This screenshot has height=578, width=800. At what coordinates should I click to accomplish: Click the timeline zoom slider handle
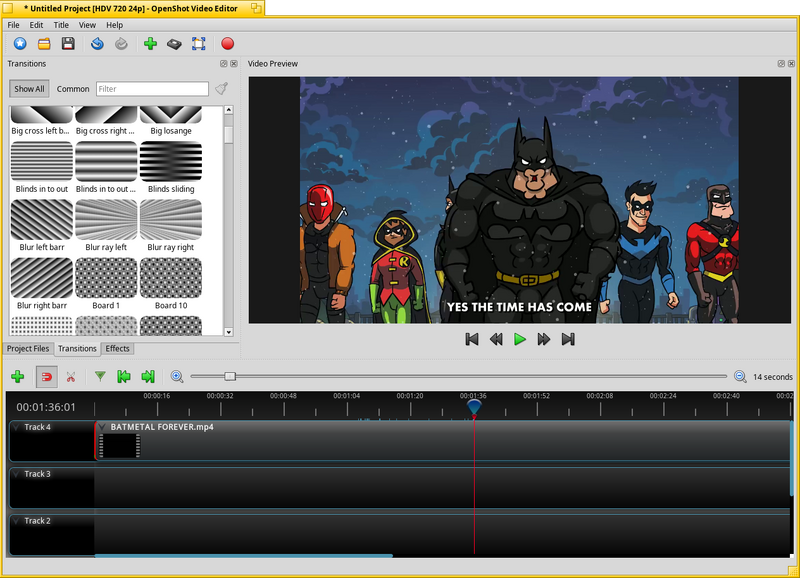(230, 376)
